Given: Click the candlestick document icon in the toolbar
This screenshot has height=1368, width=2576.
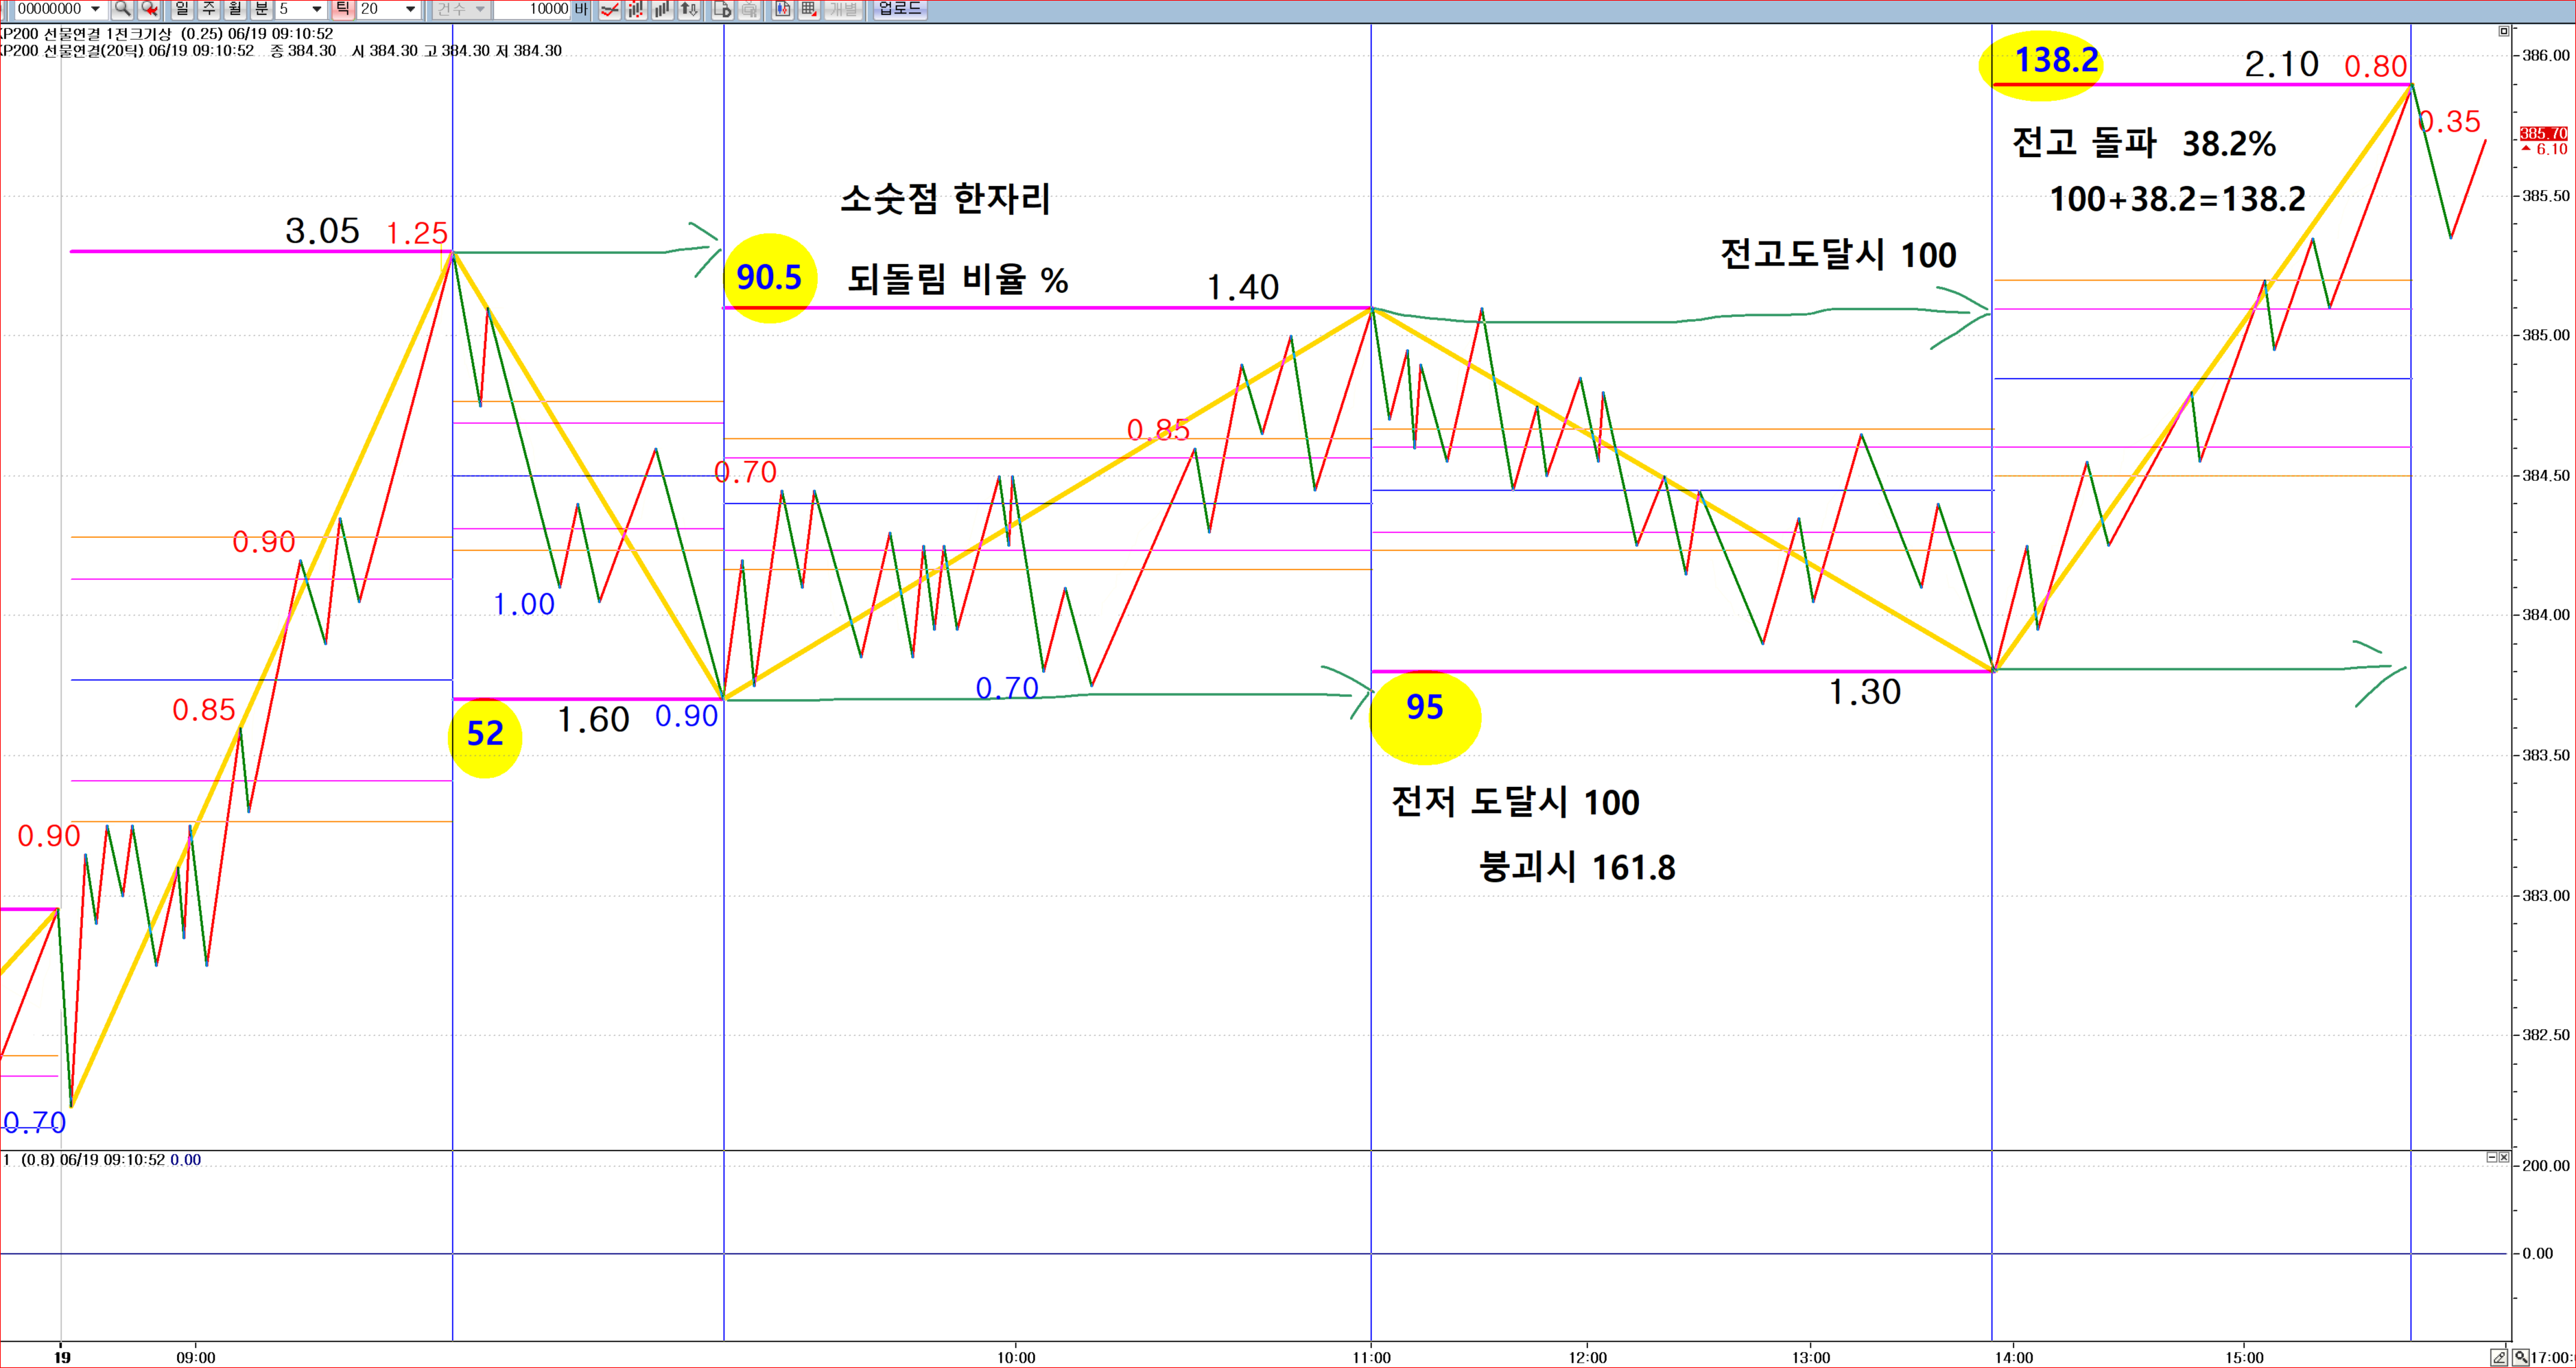Looking at the screenshot, I should click(782, 9).
